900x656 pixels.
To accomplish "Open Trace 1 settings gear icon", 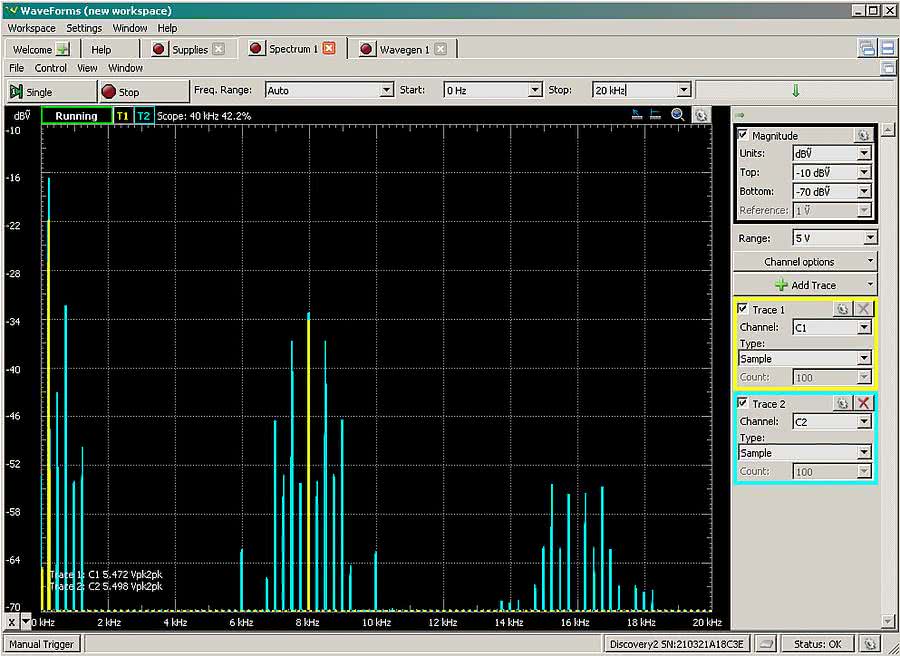I will tap(842, 309).
